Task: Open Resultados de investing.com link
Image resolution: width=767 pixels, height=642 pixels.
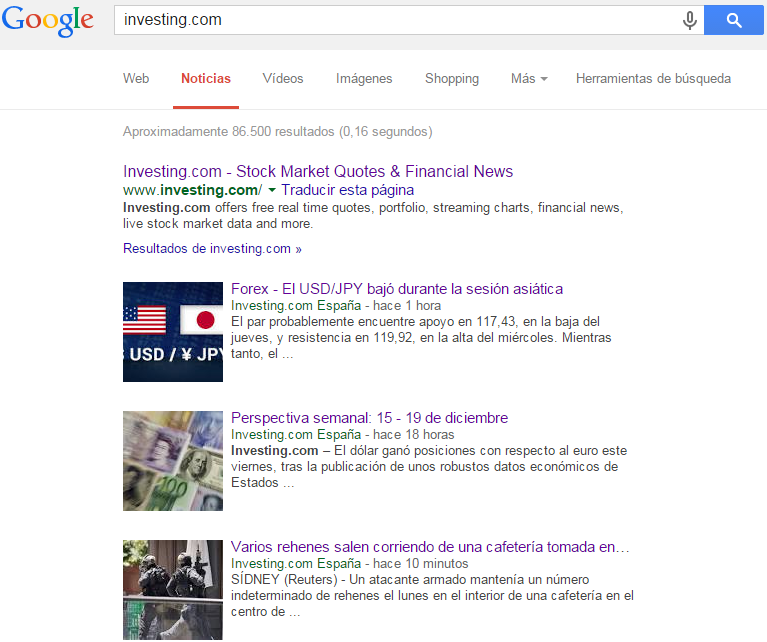Action: tap(212, 249)
